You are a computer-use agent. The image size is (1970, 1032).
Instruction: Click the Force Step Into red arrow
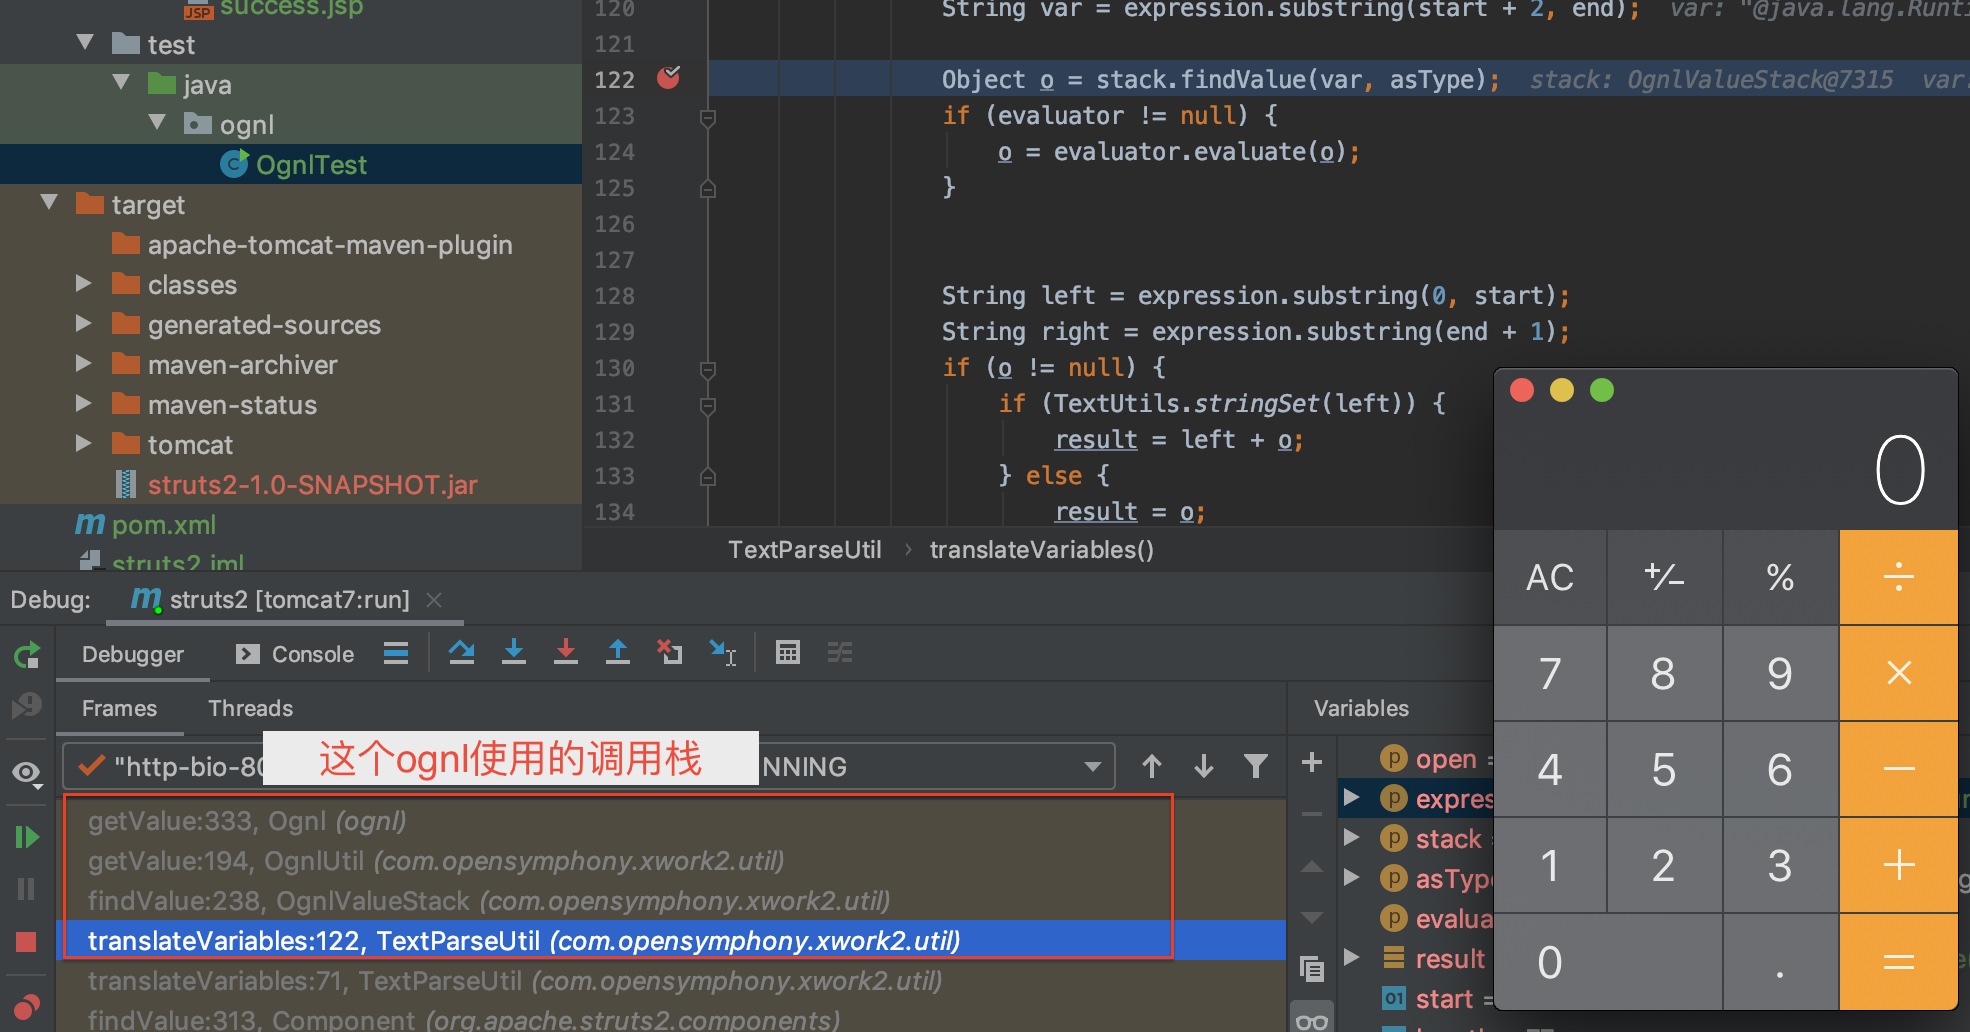pyautogui.click(x=566, y=653)
